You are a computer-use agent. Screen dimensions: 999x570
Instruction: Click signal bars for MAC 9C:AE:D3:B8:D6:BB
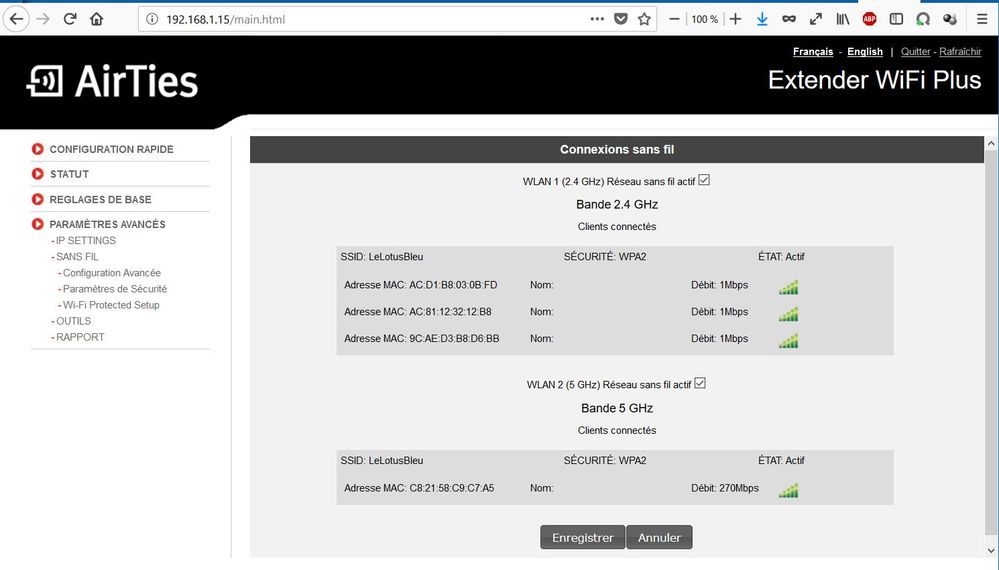[x=788, y=340]
